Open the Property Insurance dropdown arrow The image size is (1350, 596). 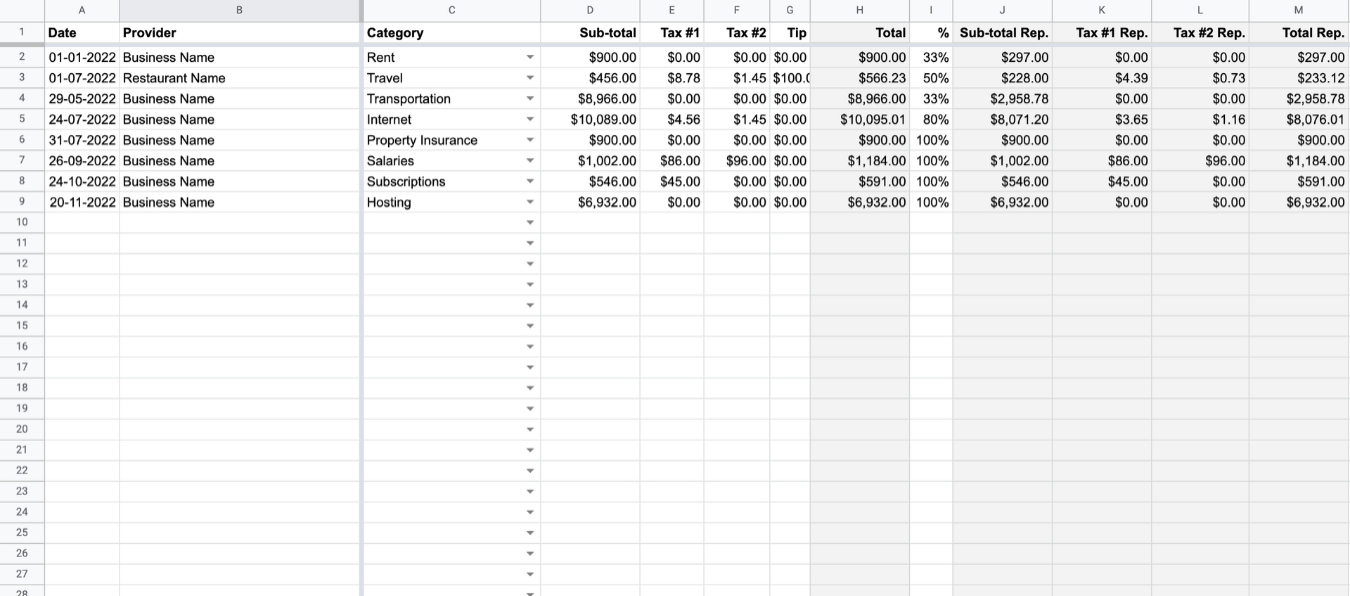point(530,141)
